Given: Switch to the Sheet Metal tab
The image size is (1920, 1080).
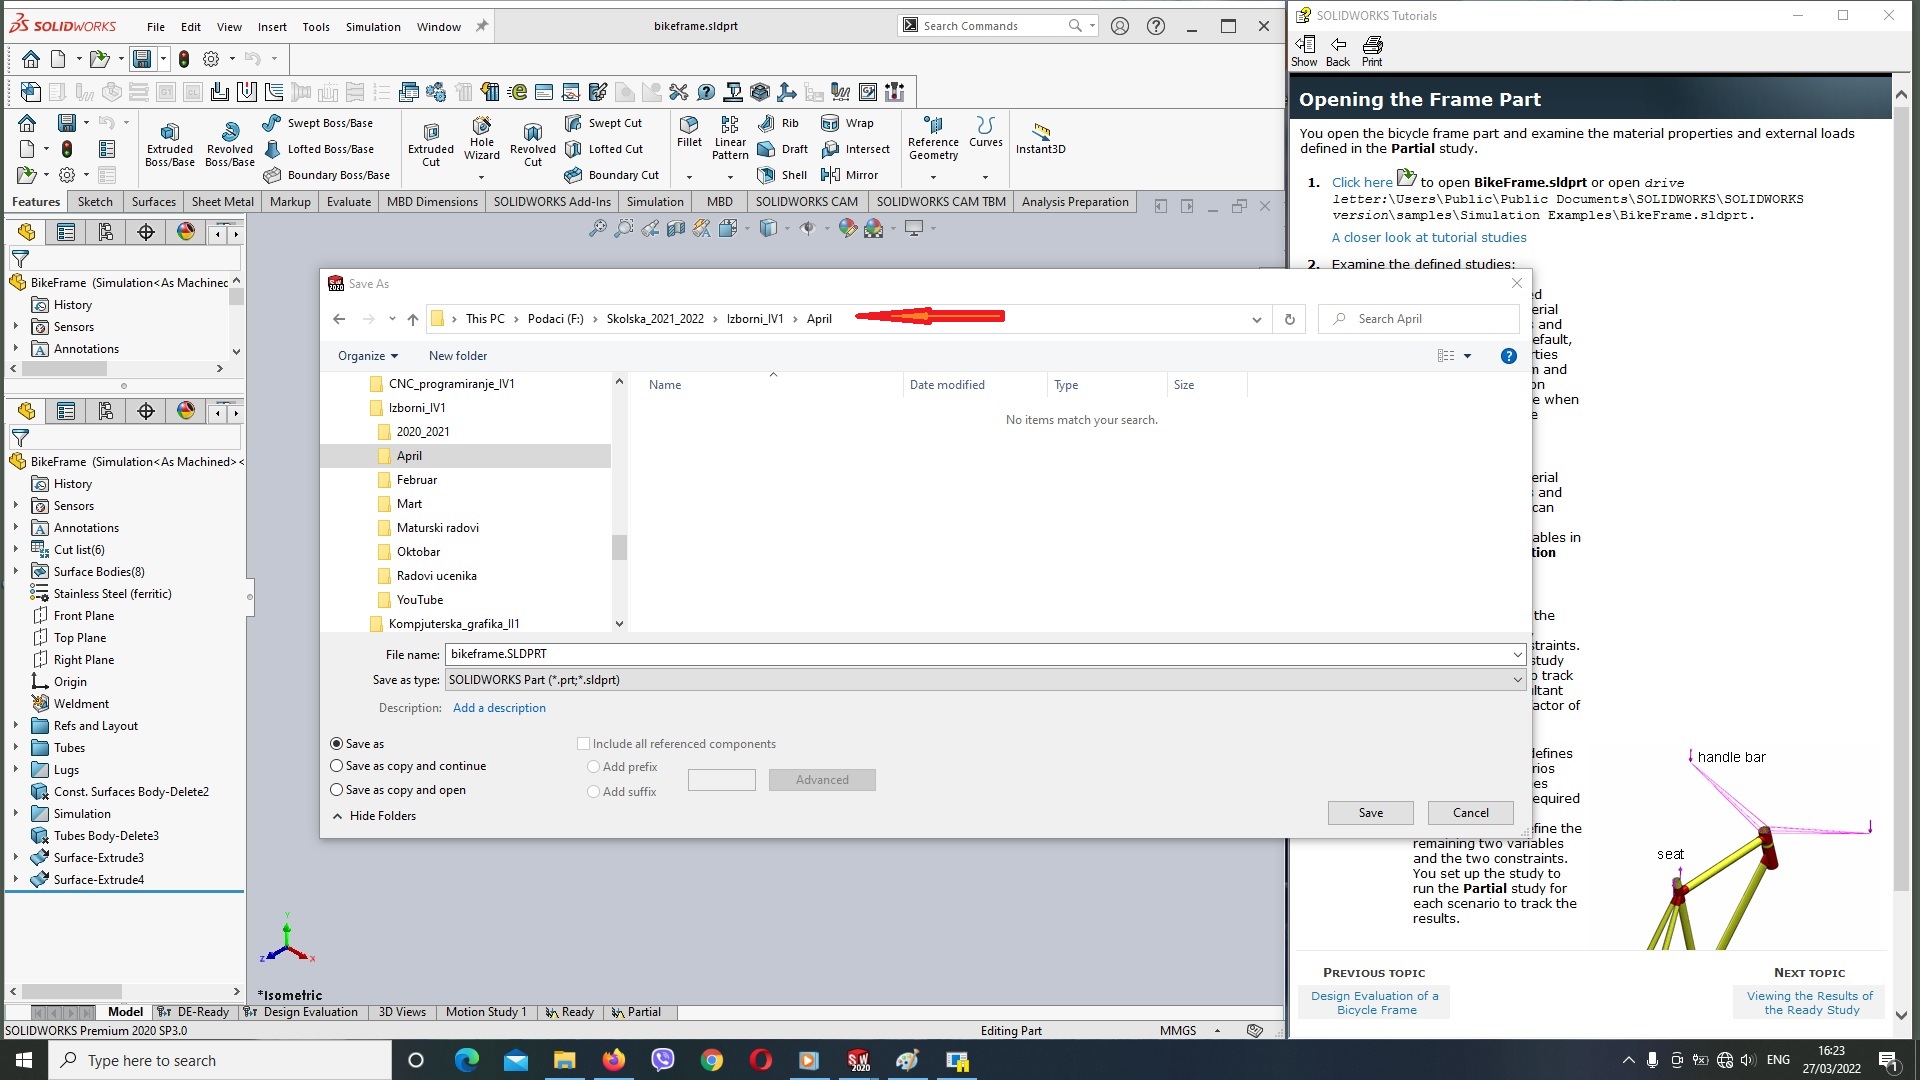Looking at the screenshot, I should click(x=222, y=202).
